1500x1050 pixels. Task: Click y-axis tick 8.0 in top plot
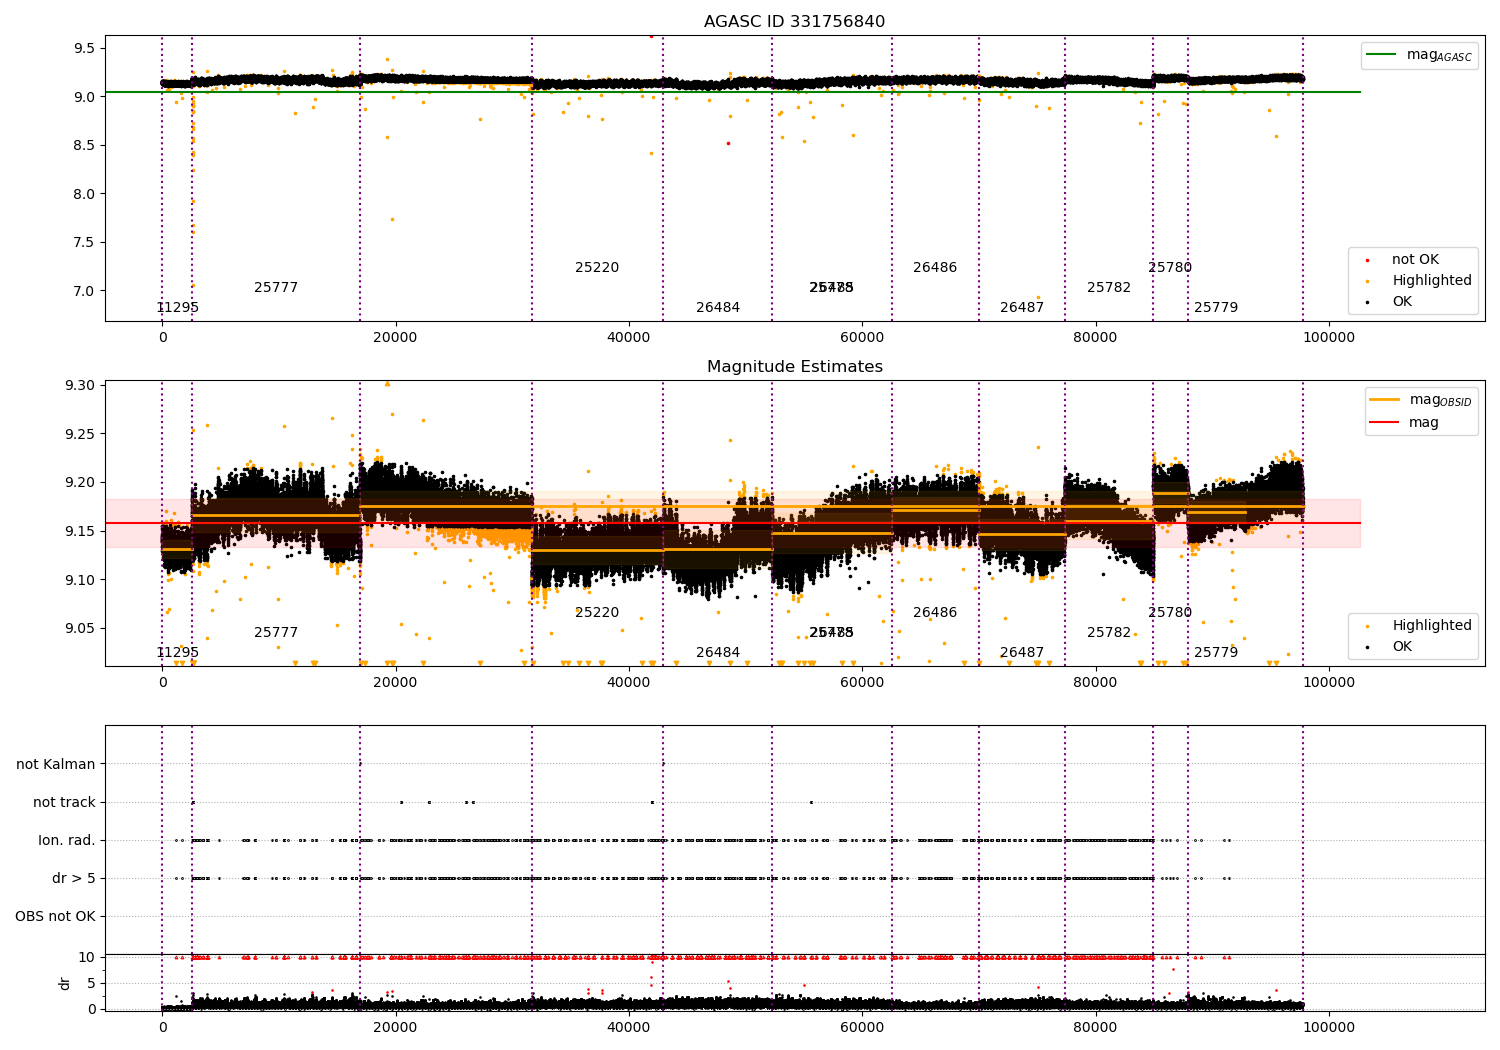84,194
